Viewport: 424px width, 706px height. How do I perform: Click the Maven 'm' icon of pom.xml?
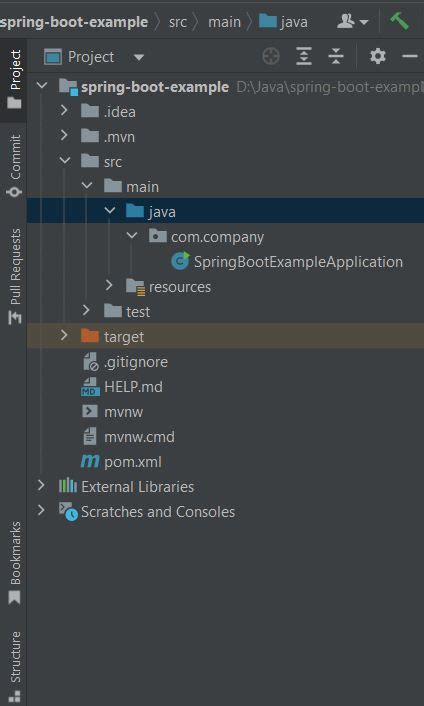click(90, 461)
